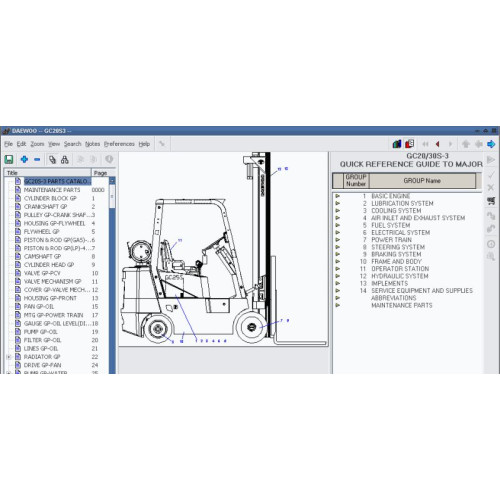500x500 pixels.
Task: Expand the MAINTENANCE PARTS group arrow
Action: coord(338,305)
